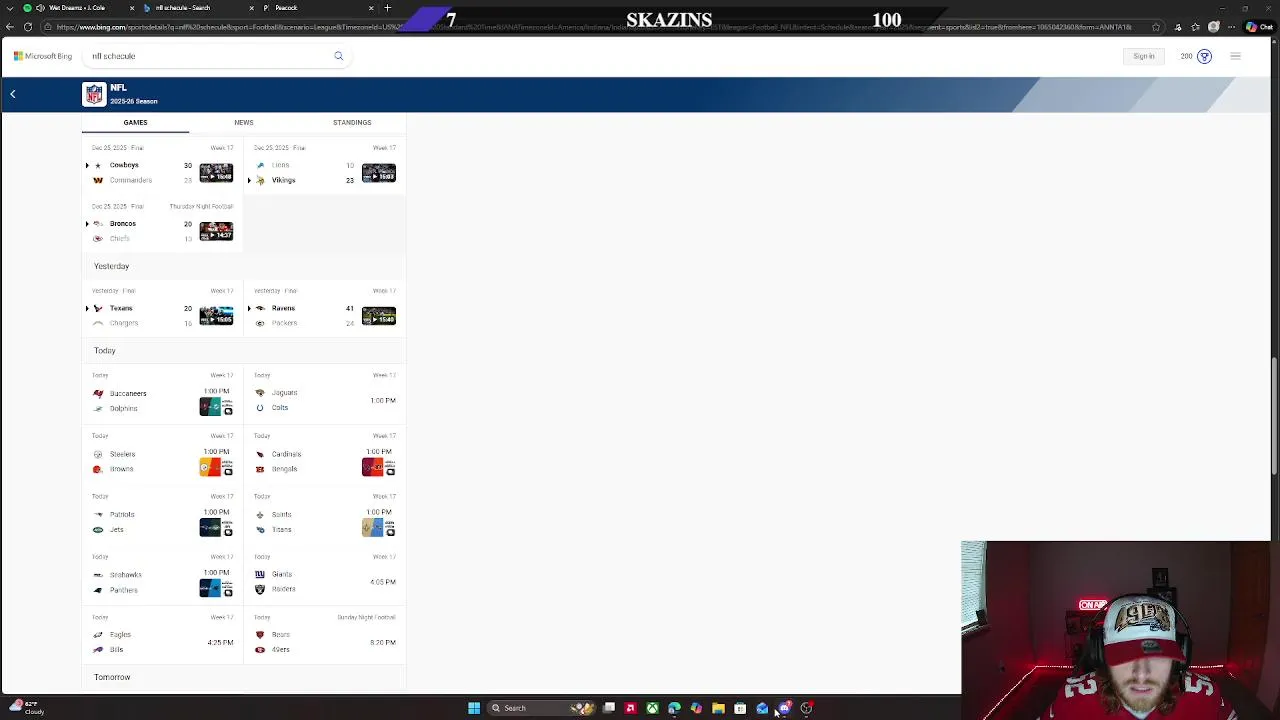Play the Cowboys vs Commanders highlight video
1280x720 pixels.
pos(216,172)
